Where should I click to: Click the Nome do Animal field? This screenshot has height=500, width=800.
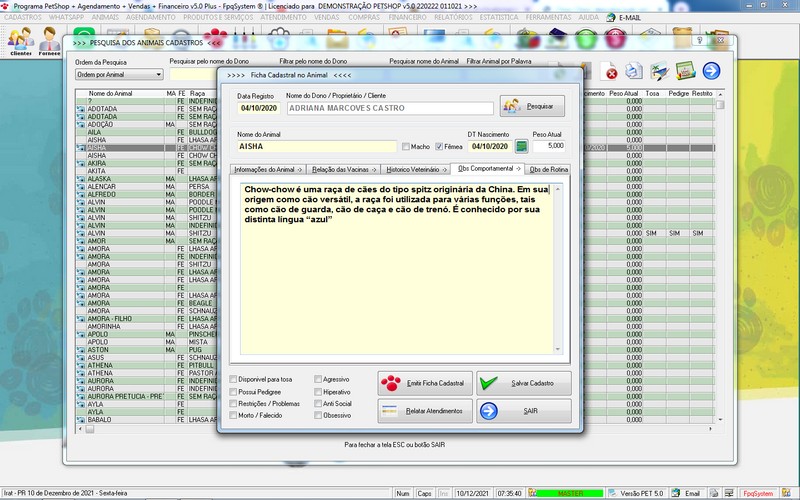click(316, 146)
